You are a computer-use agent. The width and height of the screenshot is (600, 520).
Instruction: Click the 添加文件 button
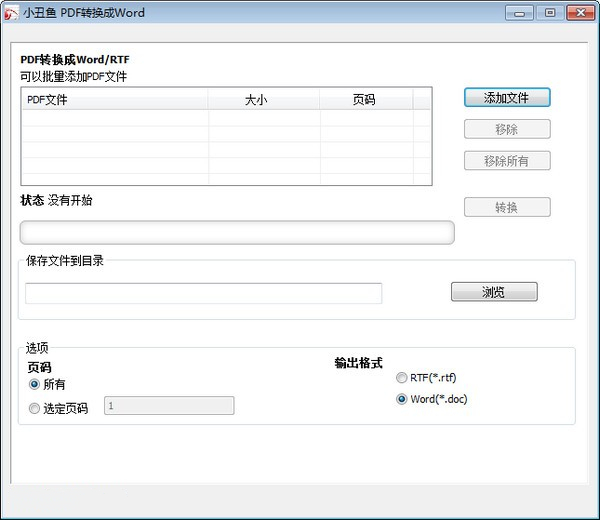pos(507,98)
